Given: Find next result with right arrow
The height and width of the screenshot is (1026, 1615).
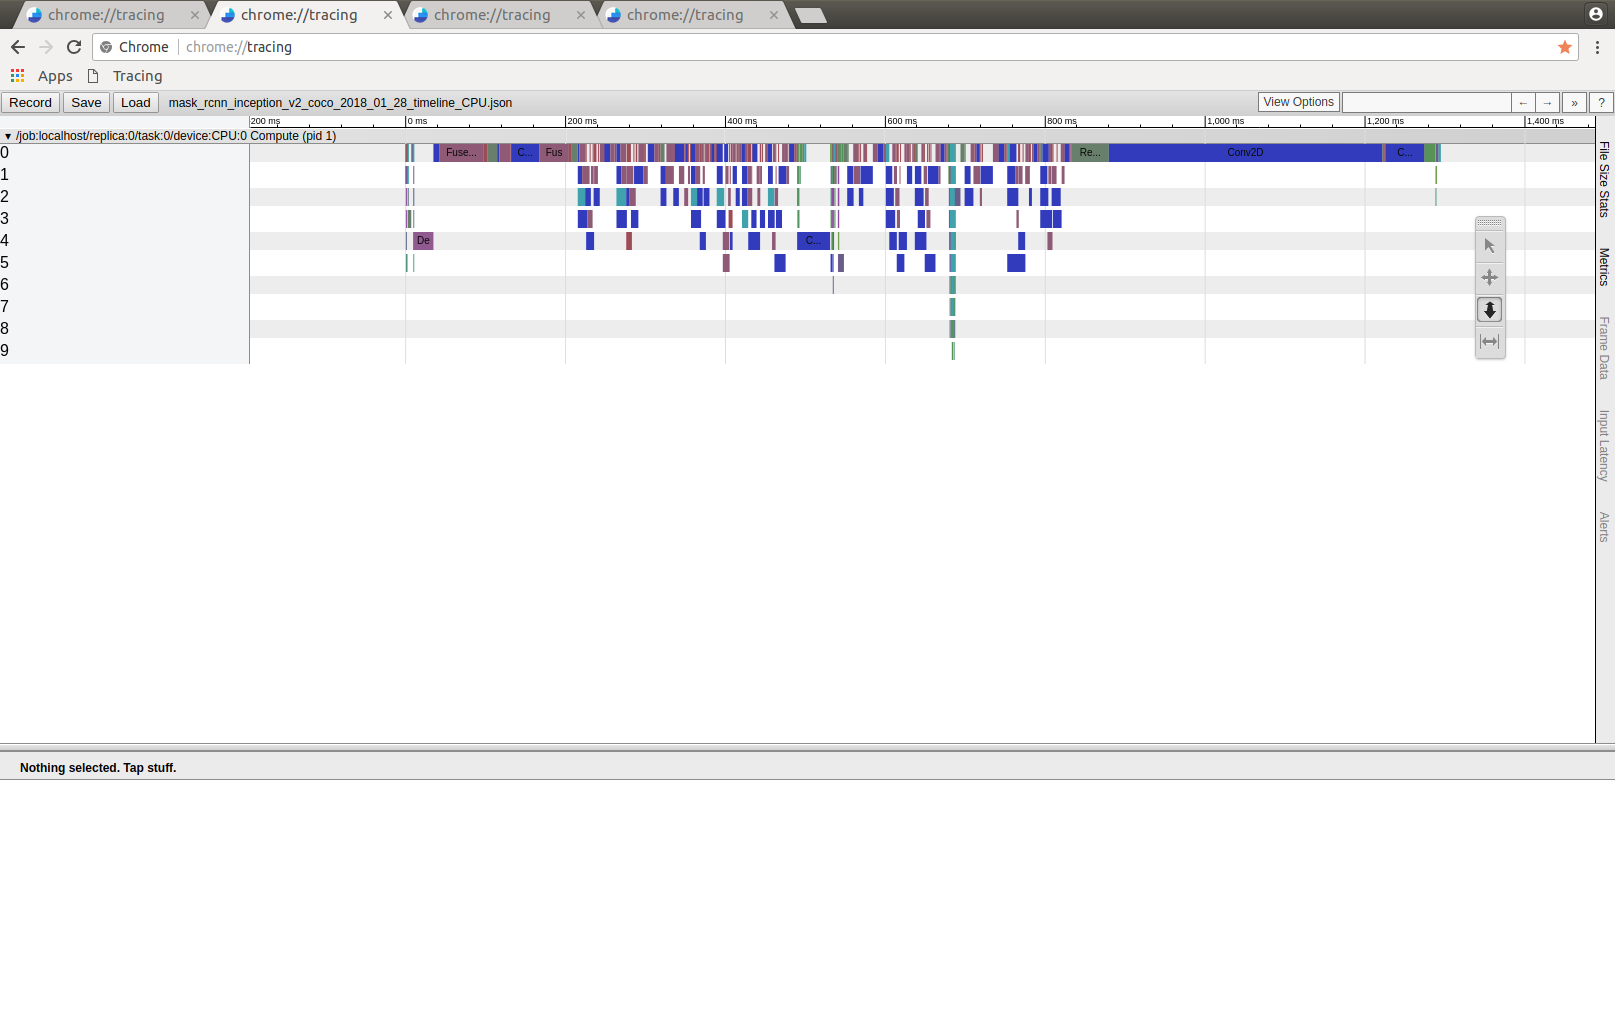Looking at the screenshot, I should pyautogui.click(x=1547, y=103).
